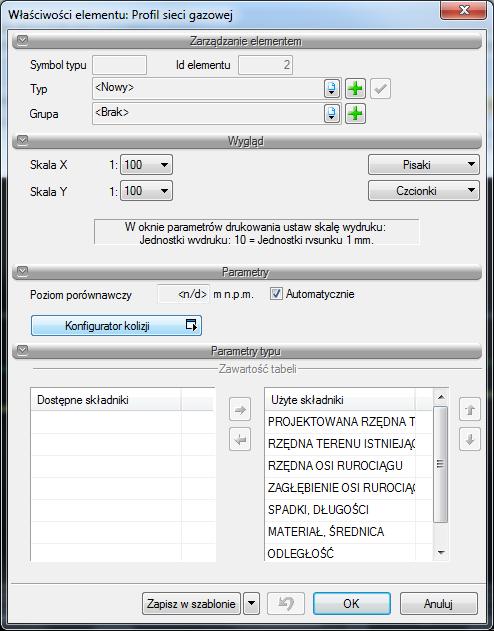The height and width of the screenshot is (631, 494).
Task: Move selected component up in list
Action: point(470,410)
